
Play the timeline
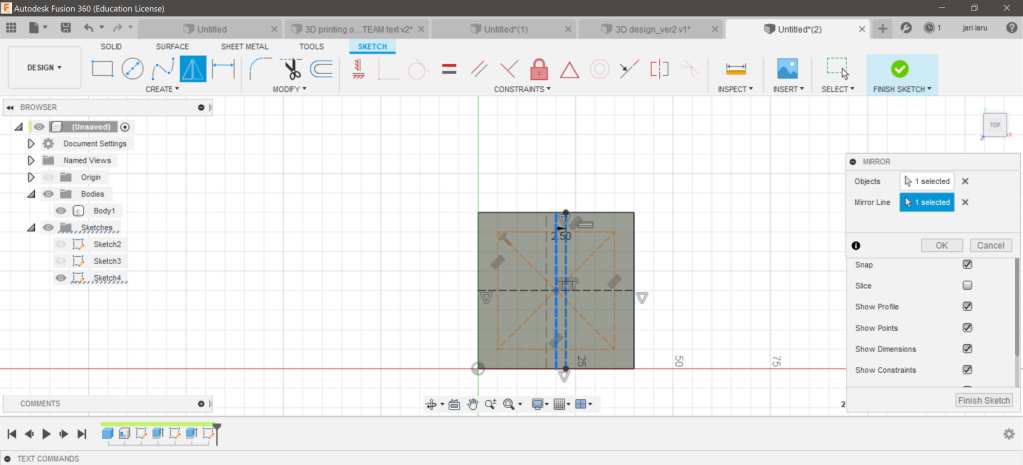click(x=46, y=434)
